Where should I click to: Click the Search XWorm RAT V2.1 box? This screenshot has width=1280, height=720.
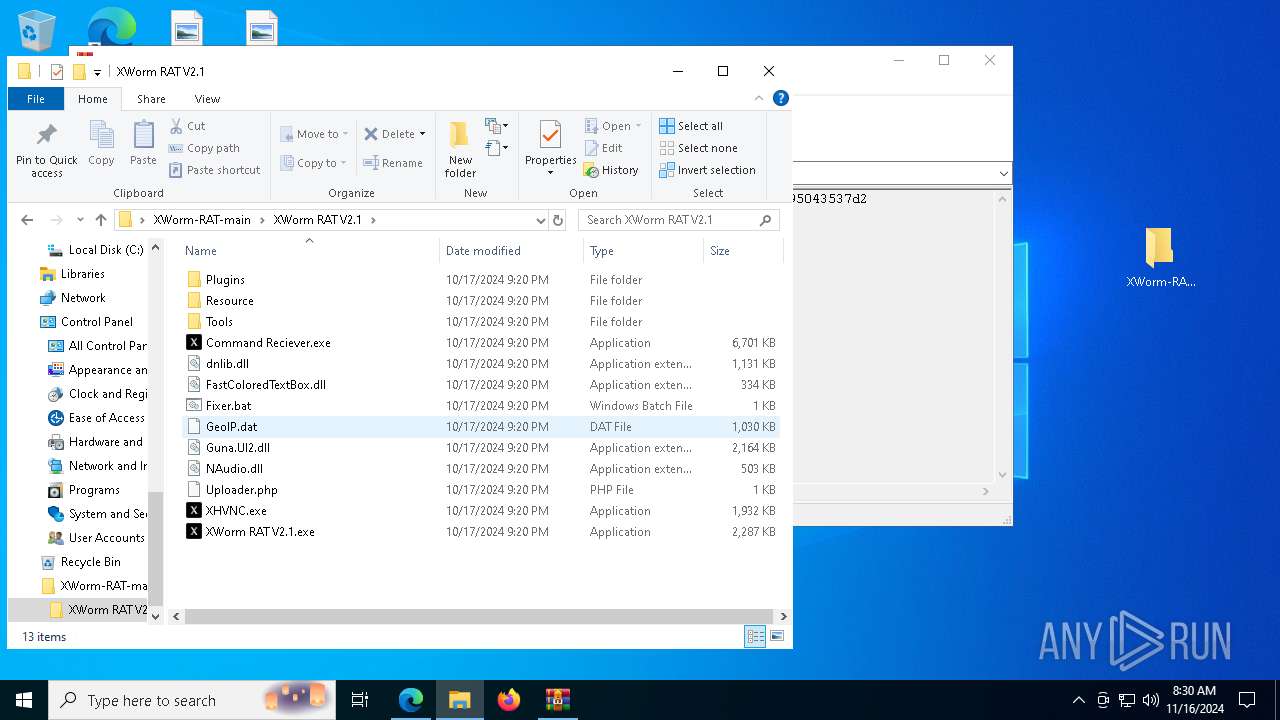point(678,220)
